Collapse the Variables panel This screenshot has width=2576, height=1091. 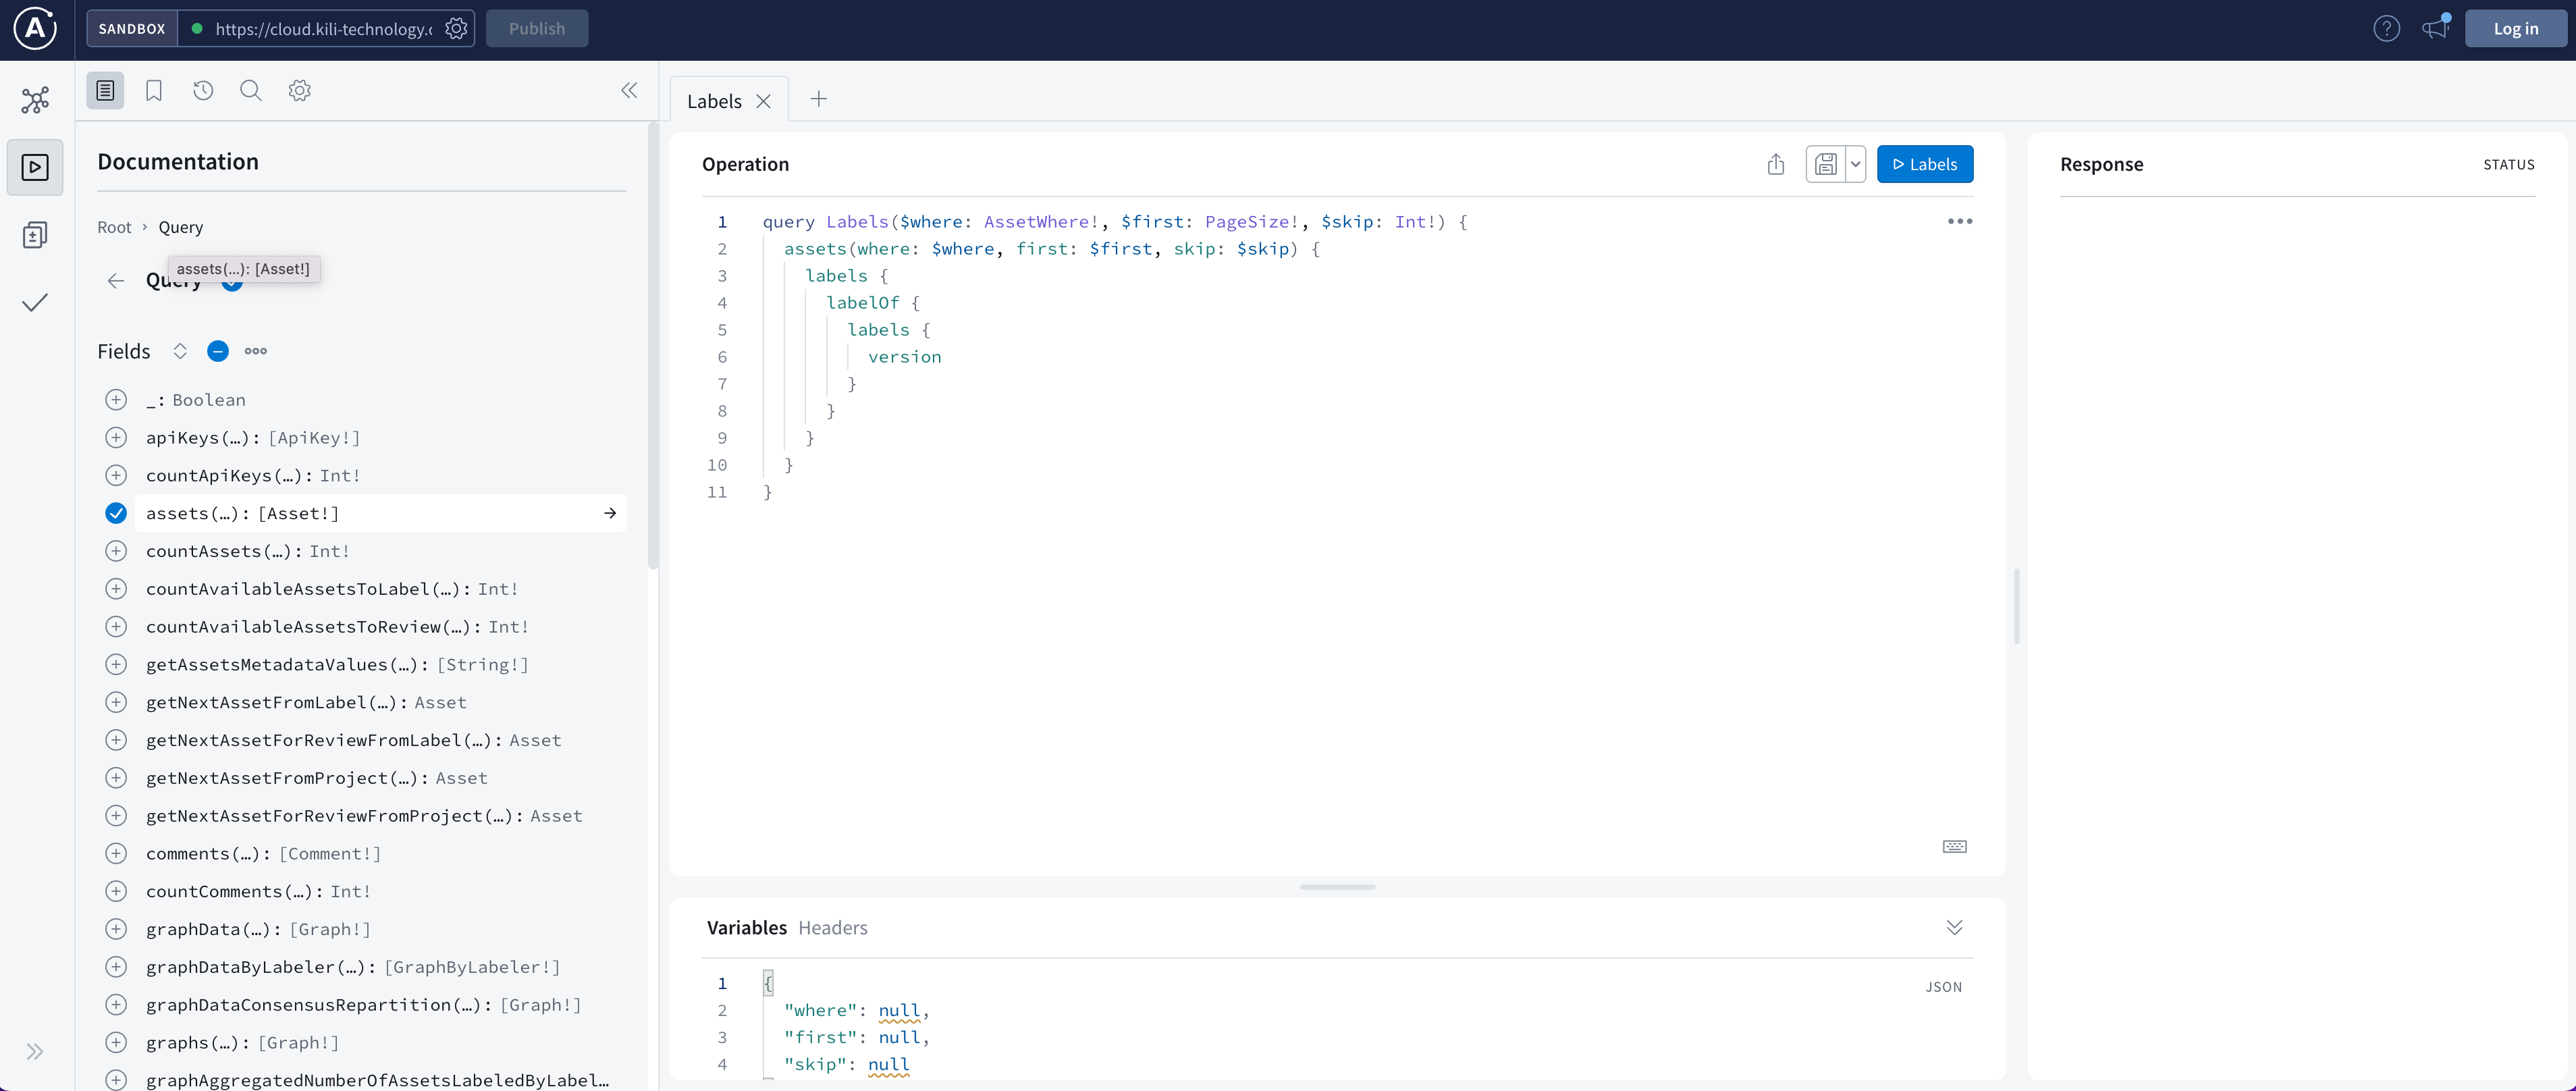point(1955,928)
